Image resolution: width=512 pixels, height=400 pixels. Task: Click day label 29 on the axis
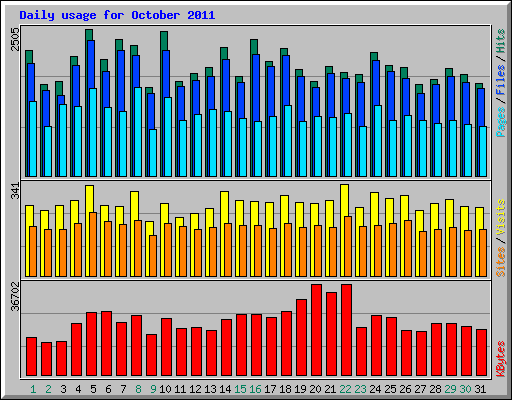450,389
